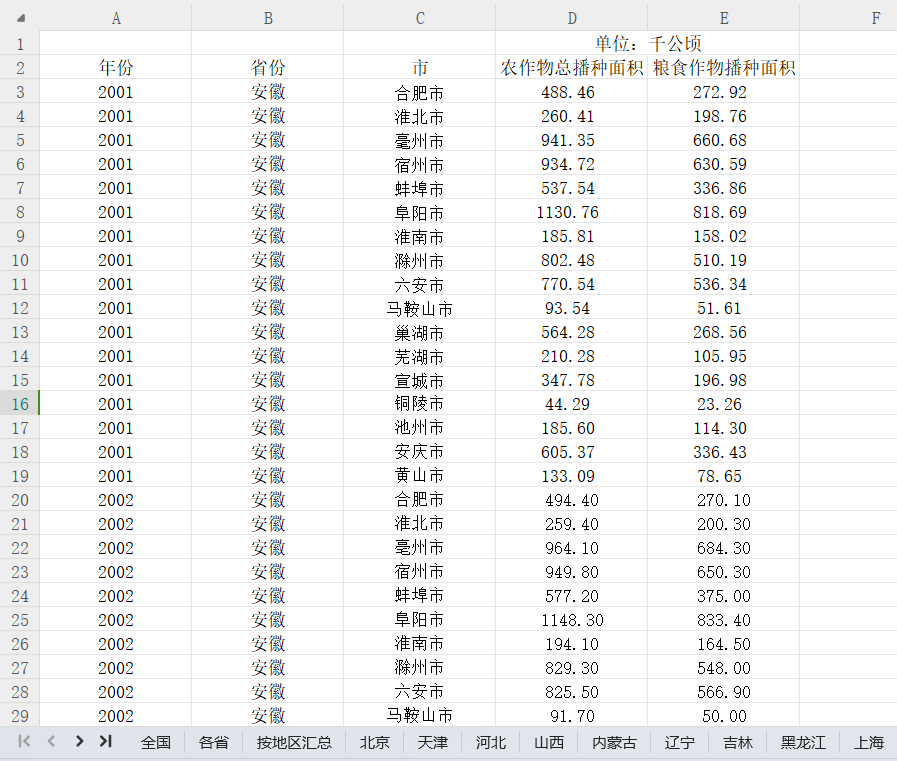This screenshot has height=761, width=897.
Task: Click the next sheet arrow
Action: point(78,741)
